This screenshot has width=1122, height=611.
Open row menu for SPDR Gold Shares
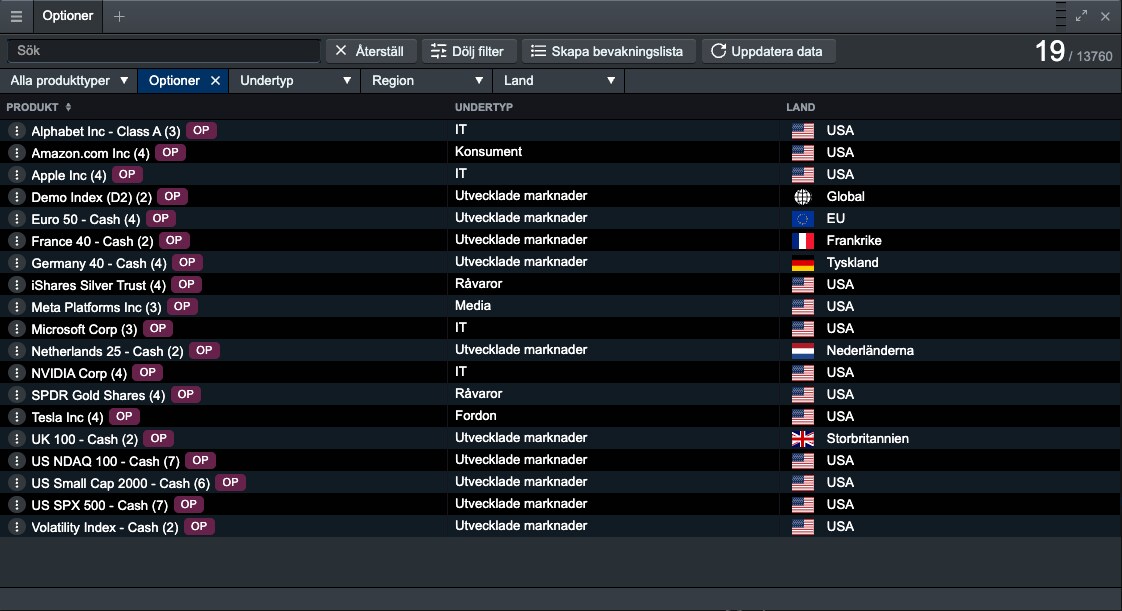pyautogui.click(x=16, y=395)
